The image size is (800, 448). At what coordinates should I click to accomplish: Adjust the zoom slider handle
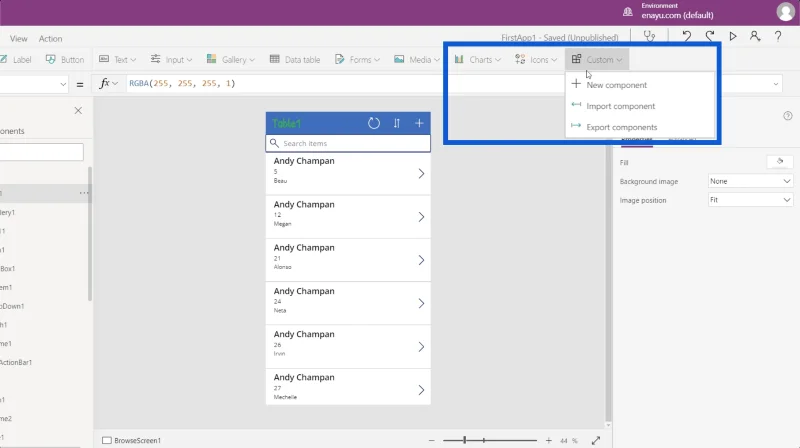(465, 440)
